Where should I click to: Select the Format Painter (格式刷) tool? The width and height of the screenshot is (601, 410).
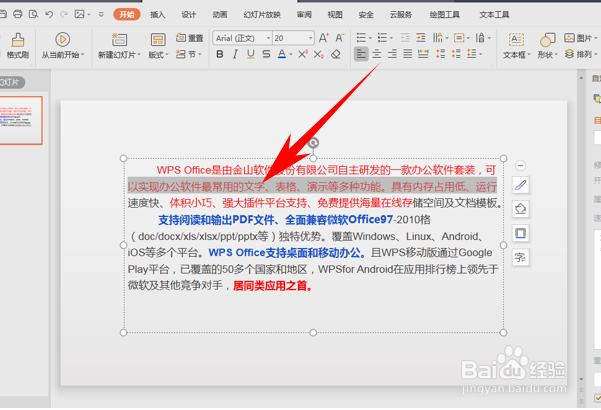[18, 46]
